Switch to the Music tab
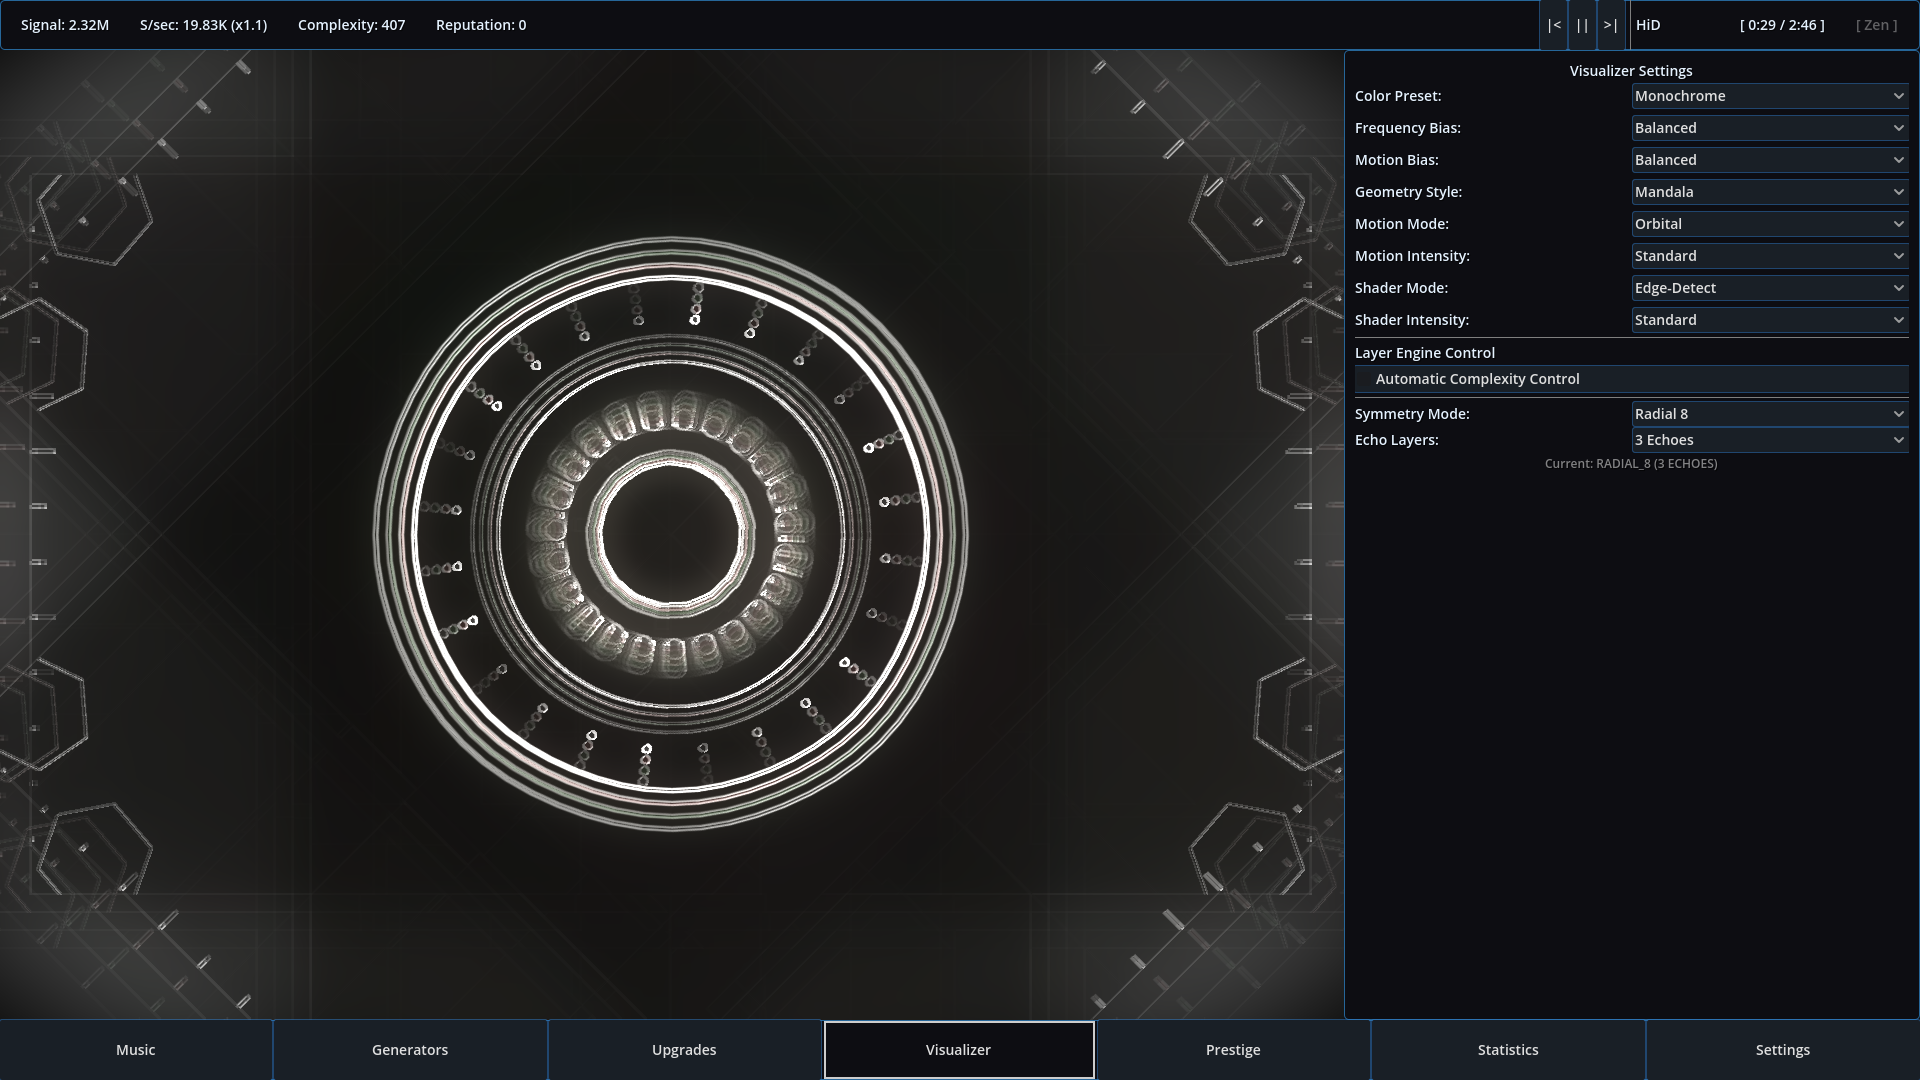Screen dimensions: 1920x1080 coord(136,1050)
